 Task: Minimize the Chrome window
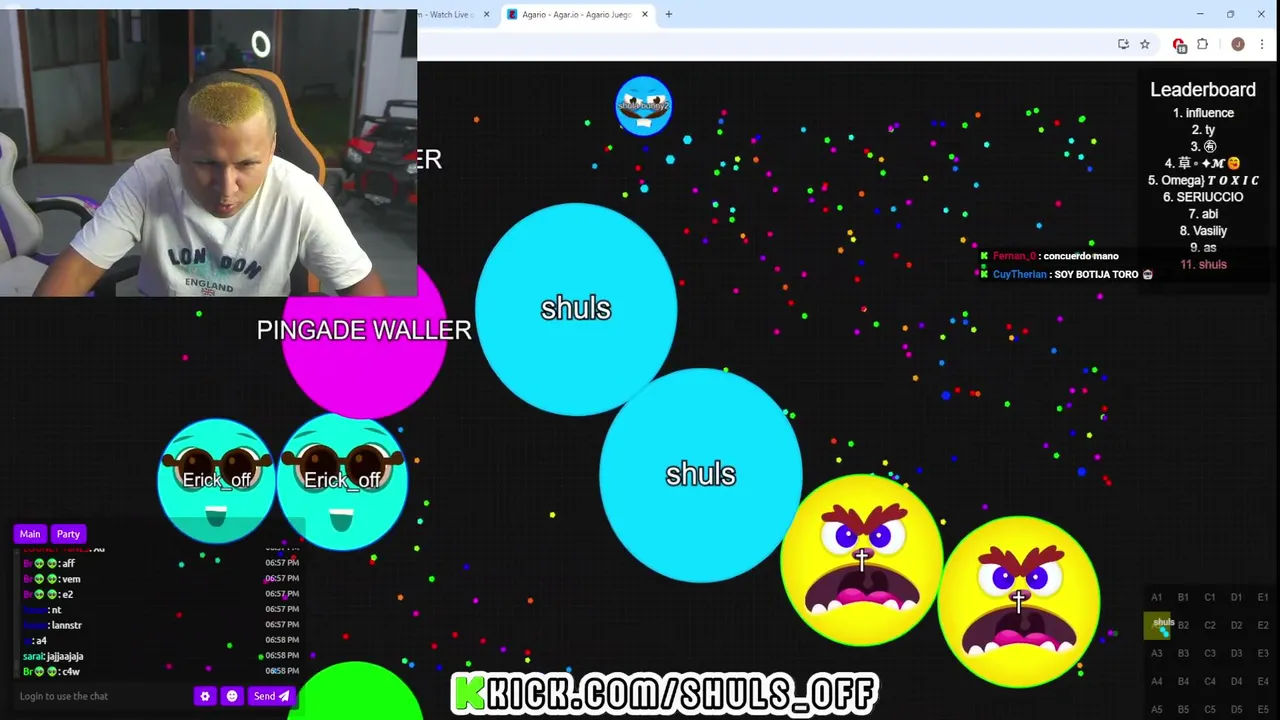tap(1200, 14)
